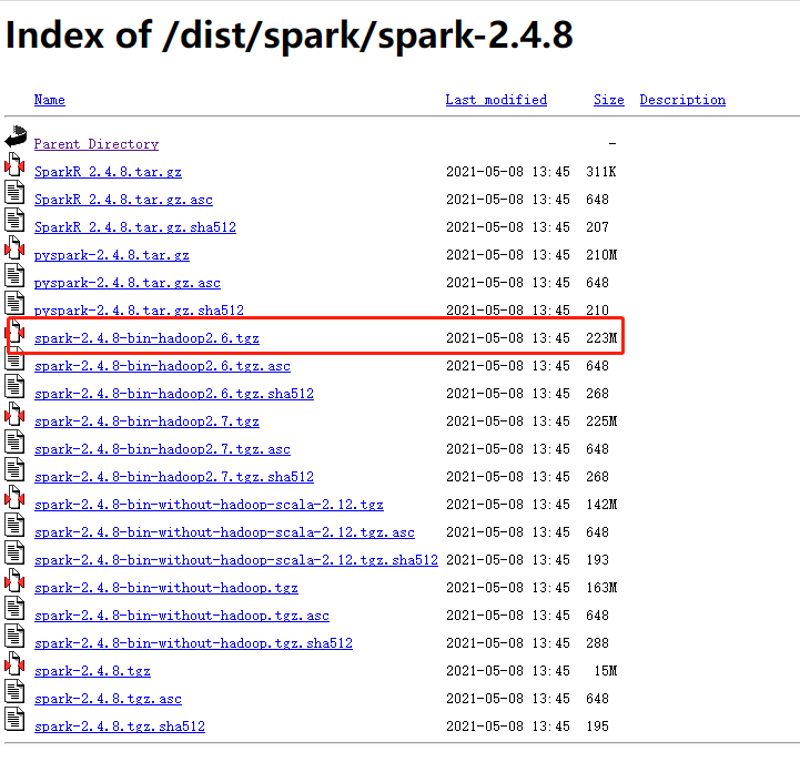Click the 163M size value
Viewport: 800px width, 772px height.
tap(602, 587)
